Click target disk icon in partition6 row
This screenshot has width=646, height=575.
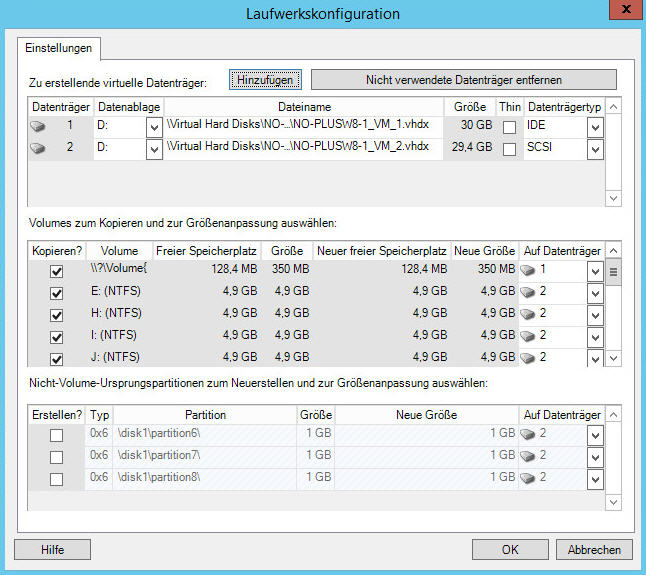click(x=529, y=434)
